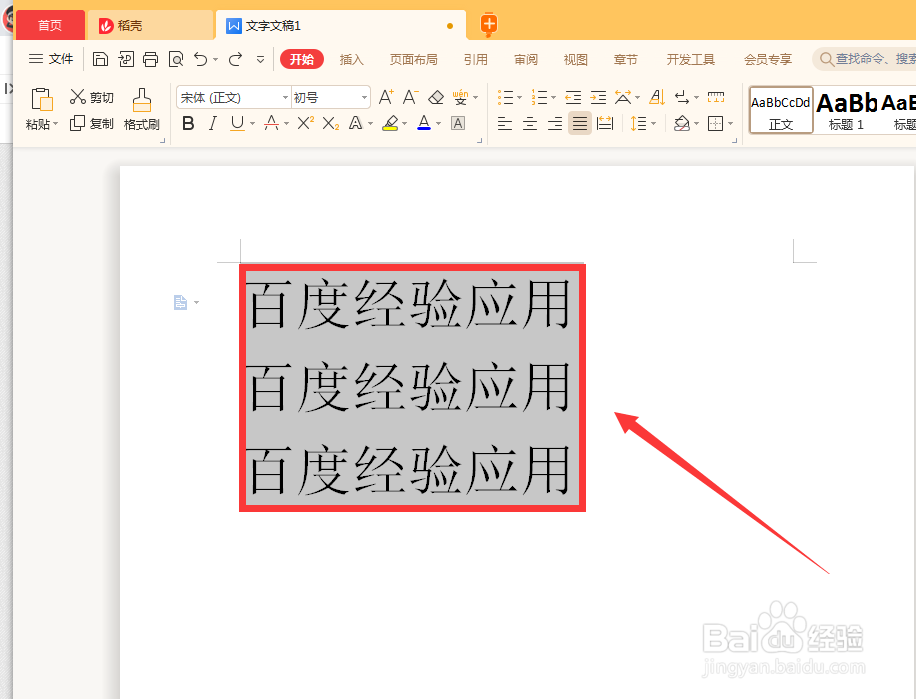Select the 正文 style
This screenshot has width=916, height=699.
781,110
